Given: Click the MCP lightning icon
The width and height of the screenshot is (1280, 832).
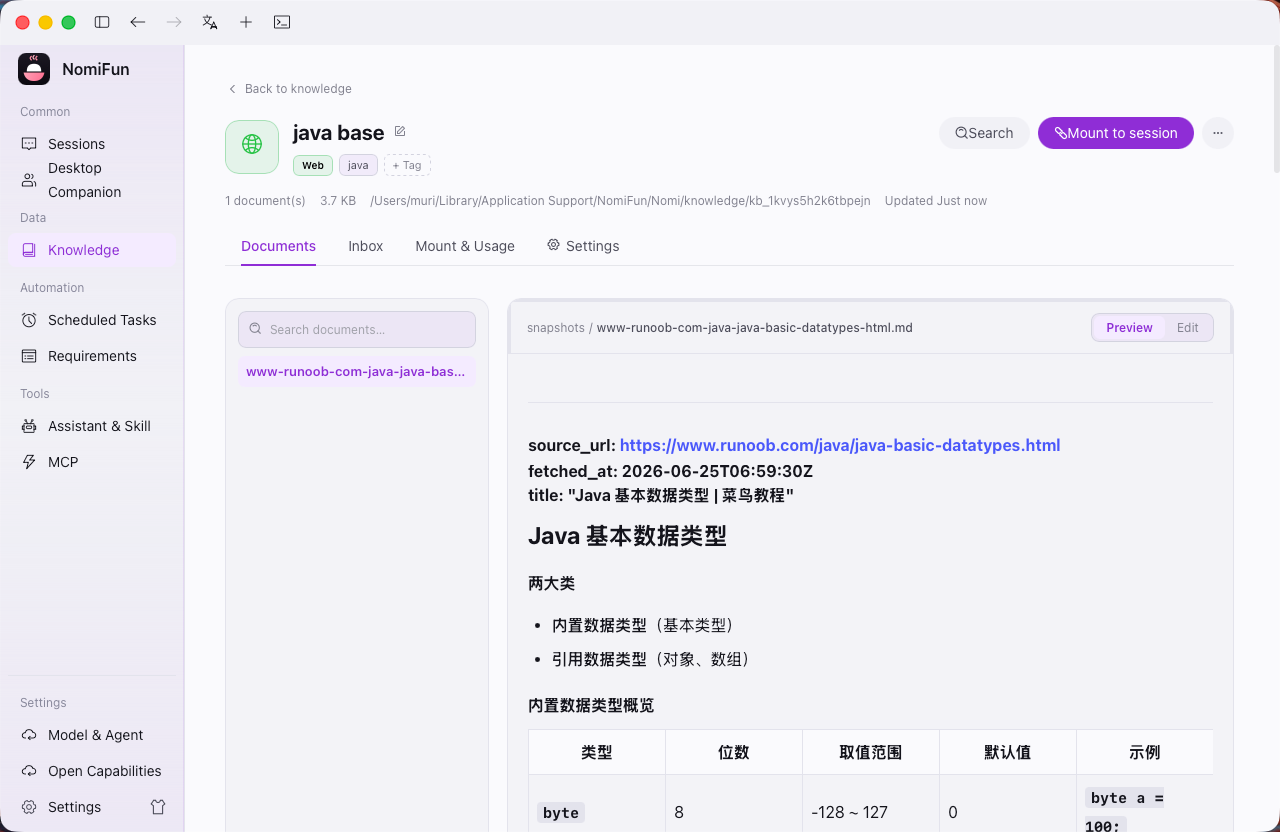Looking at the screenshot, I should (x=29, y=462).
